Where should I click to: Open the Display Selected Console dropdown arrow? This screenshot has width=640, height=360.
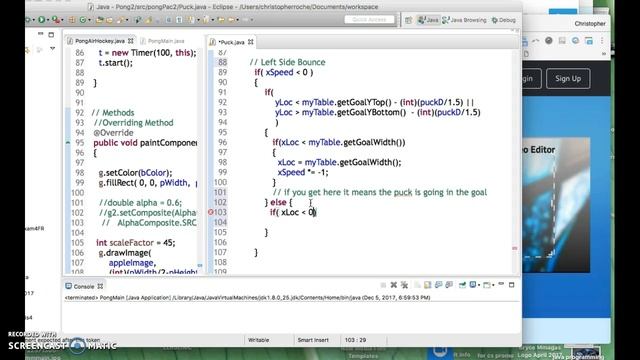(x=479, y=285)
